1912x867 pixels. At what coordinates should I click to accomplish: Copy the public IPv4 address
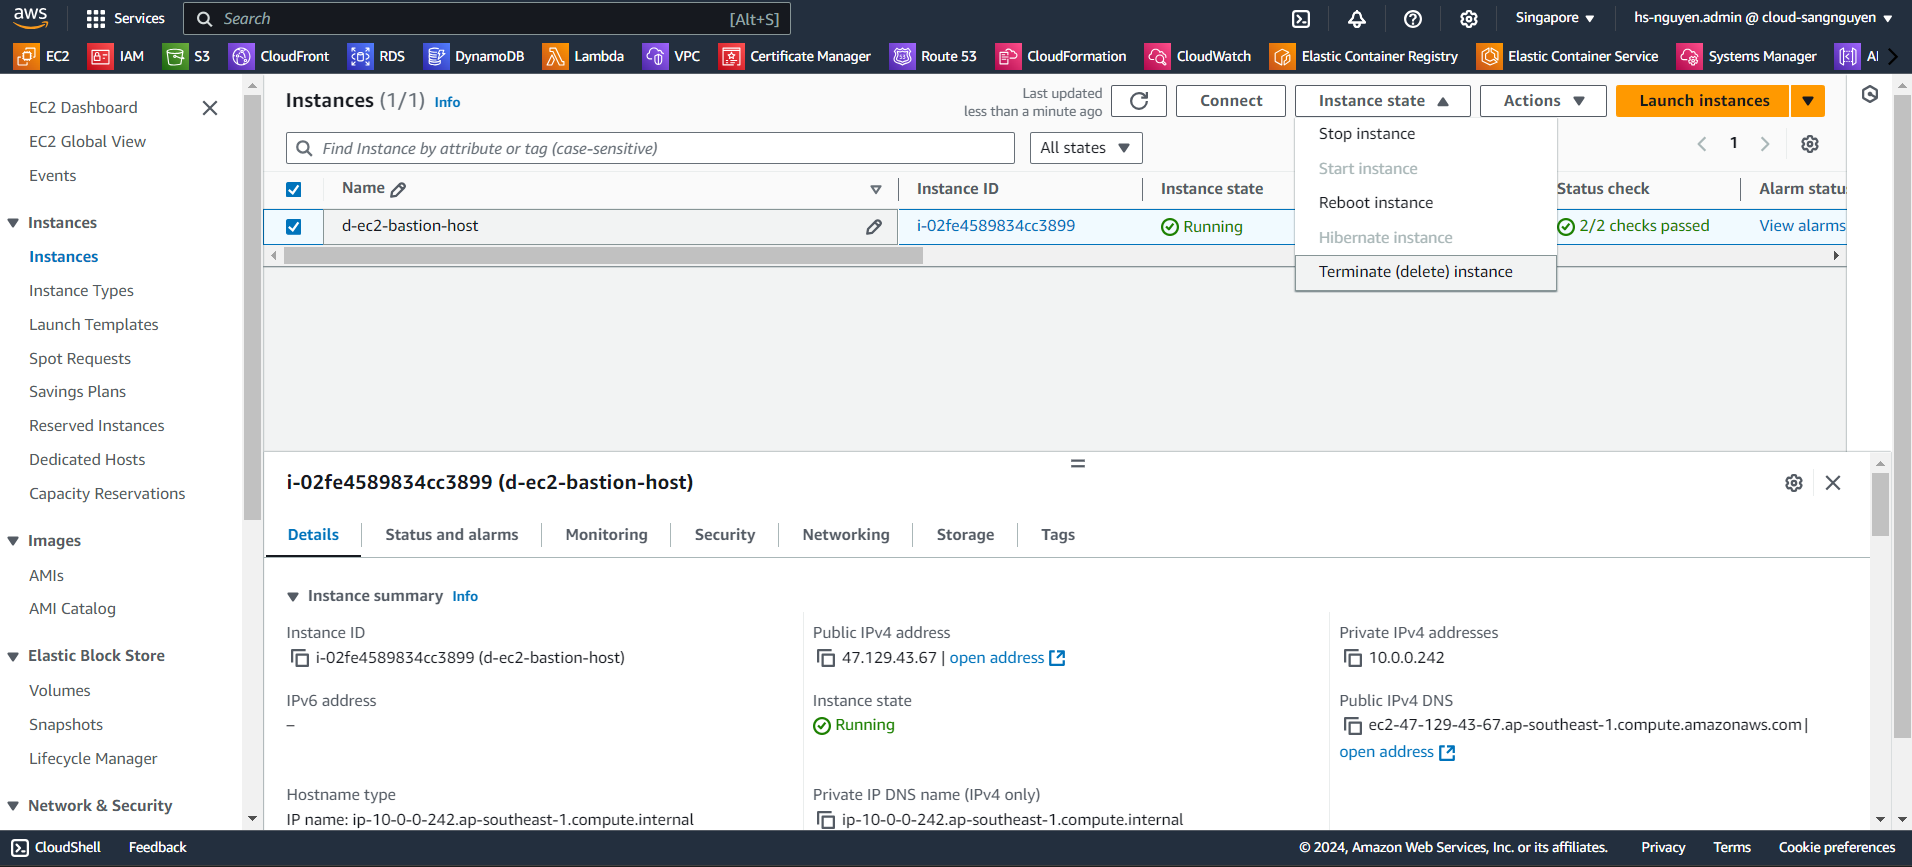pyautogui.click(x=826, y=658)
